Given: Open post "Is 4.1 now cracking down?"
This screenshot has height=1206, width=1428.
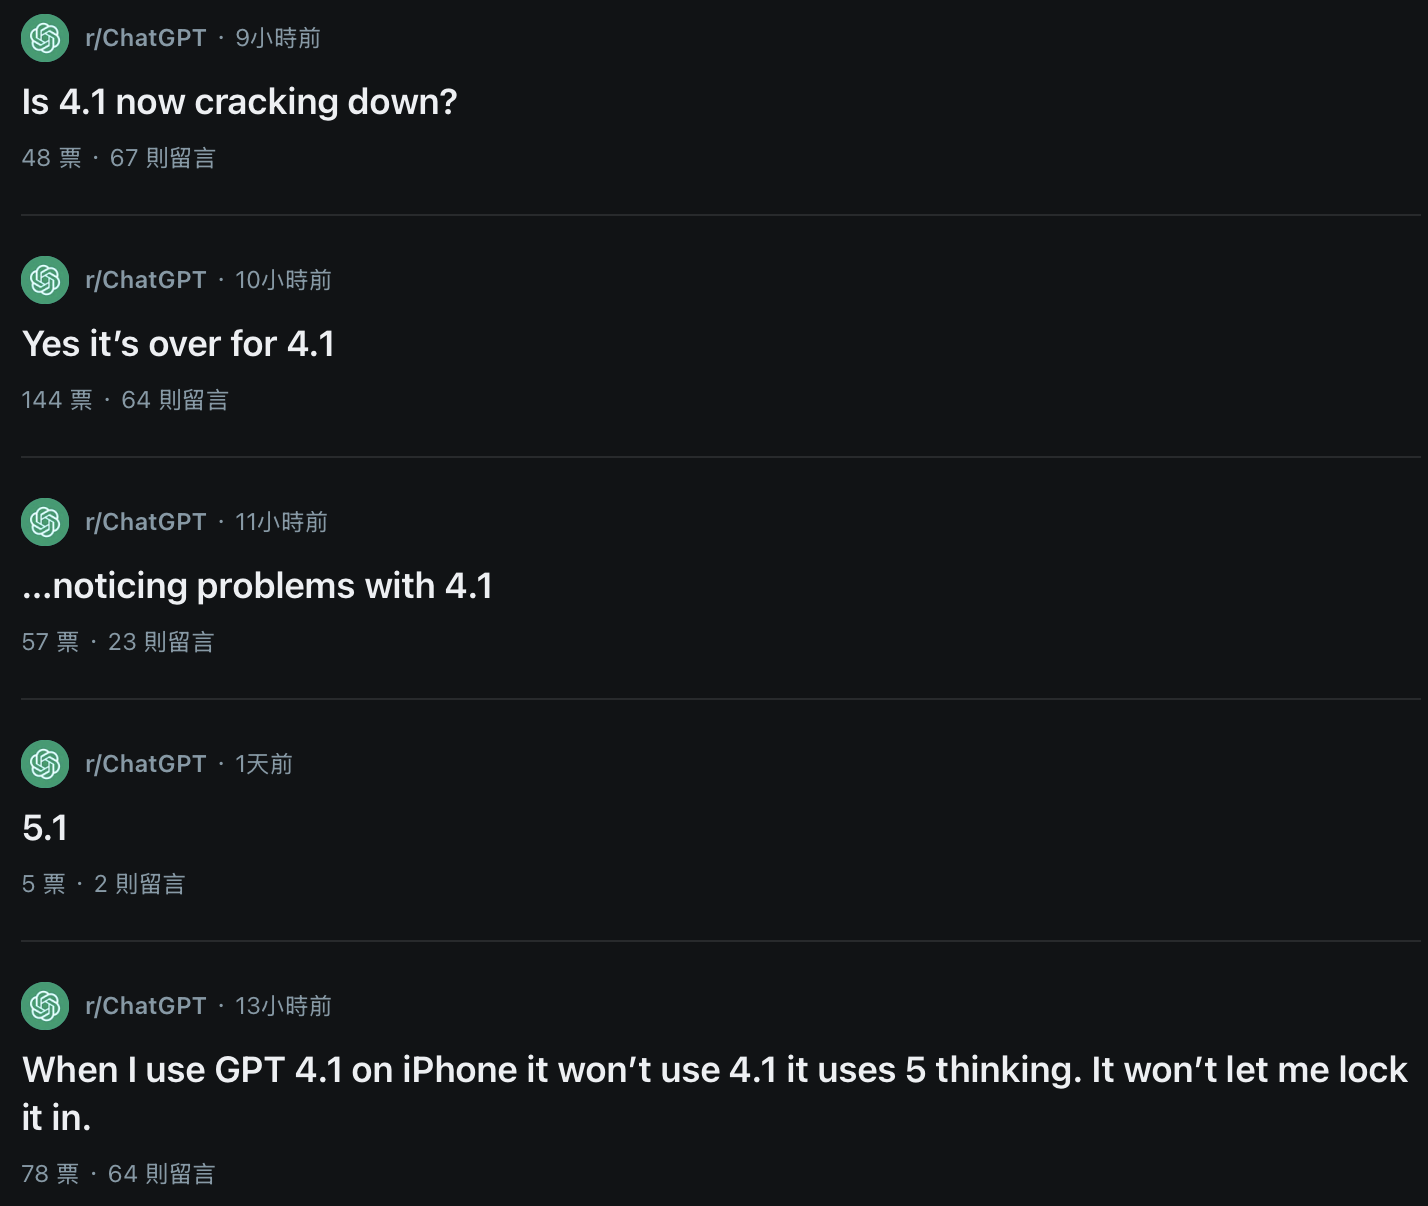Looking at the screenshot, I should pyautogui.click(x=239, y=102).
